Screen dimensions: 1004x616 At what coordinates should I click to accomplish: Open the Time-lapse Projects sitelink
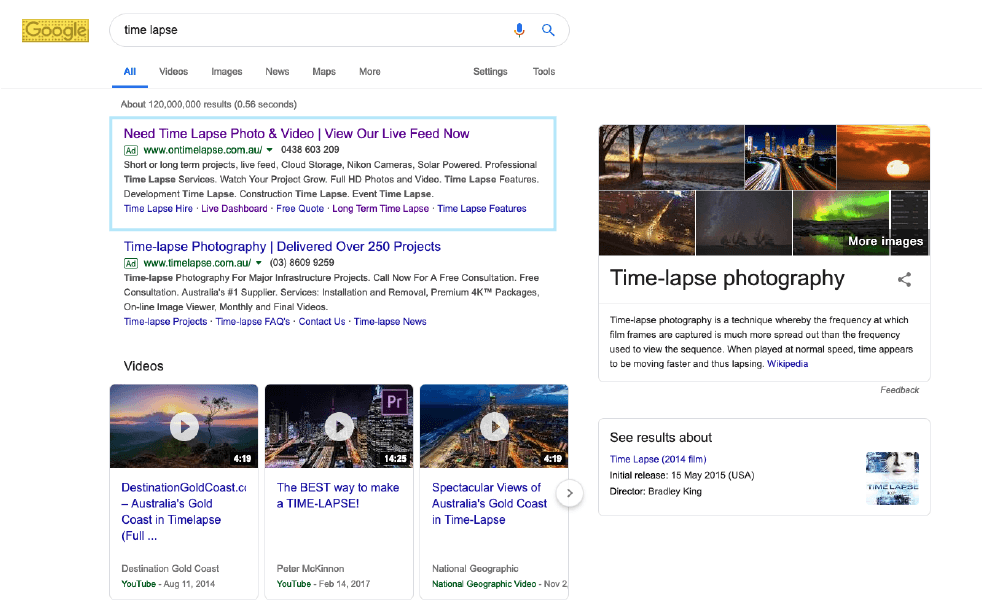pos(165,321)
